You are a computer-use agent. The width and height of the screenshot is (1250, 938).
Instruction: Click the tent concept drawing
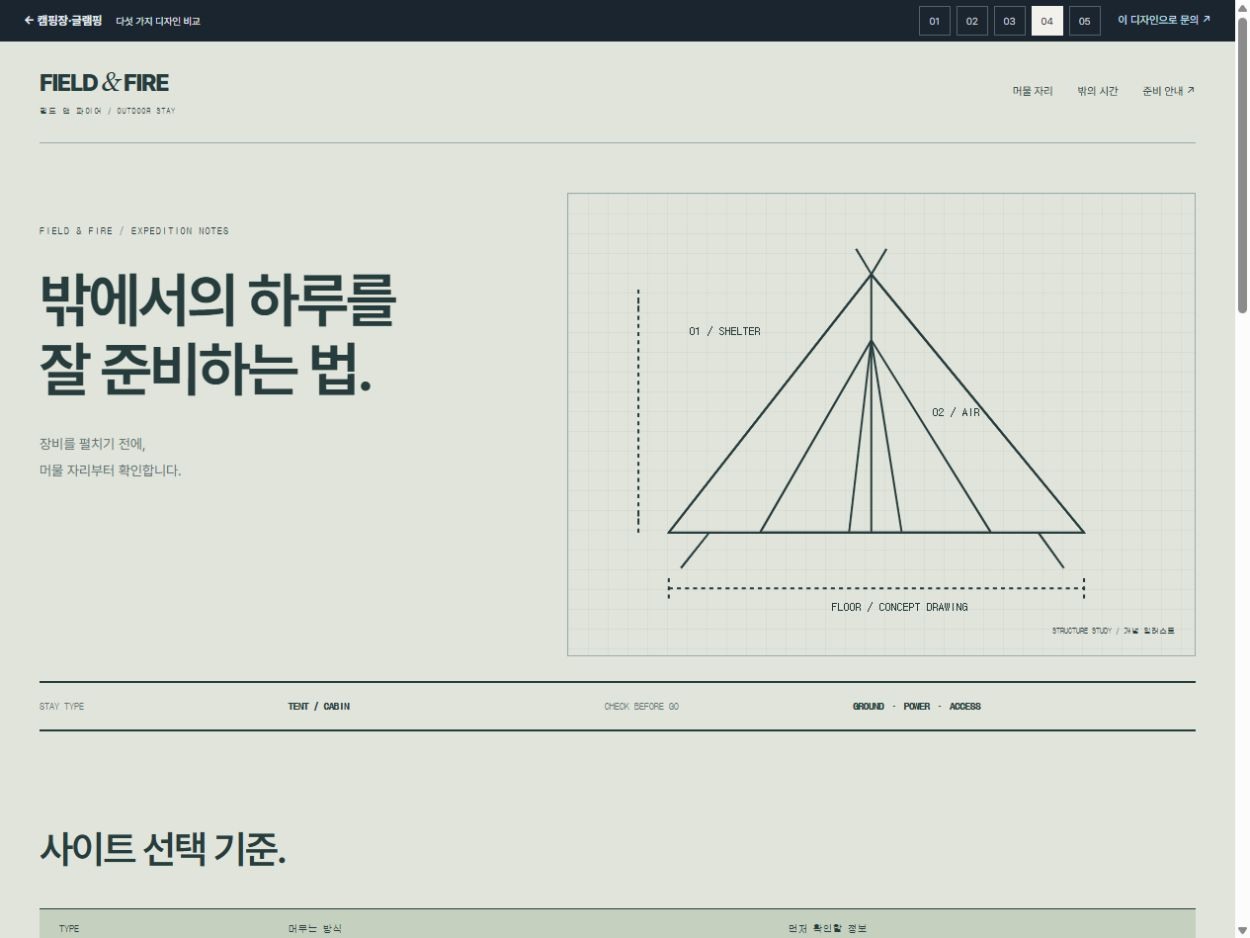[881, 424]
